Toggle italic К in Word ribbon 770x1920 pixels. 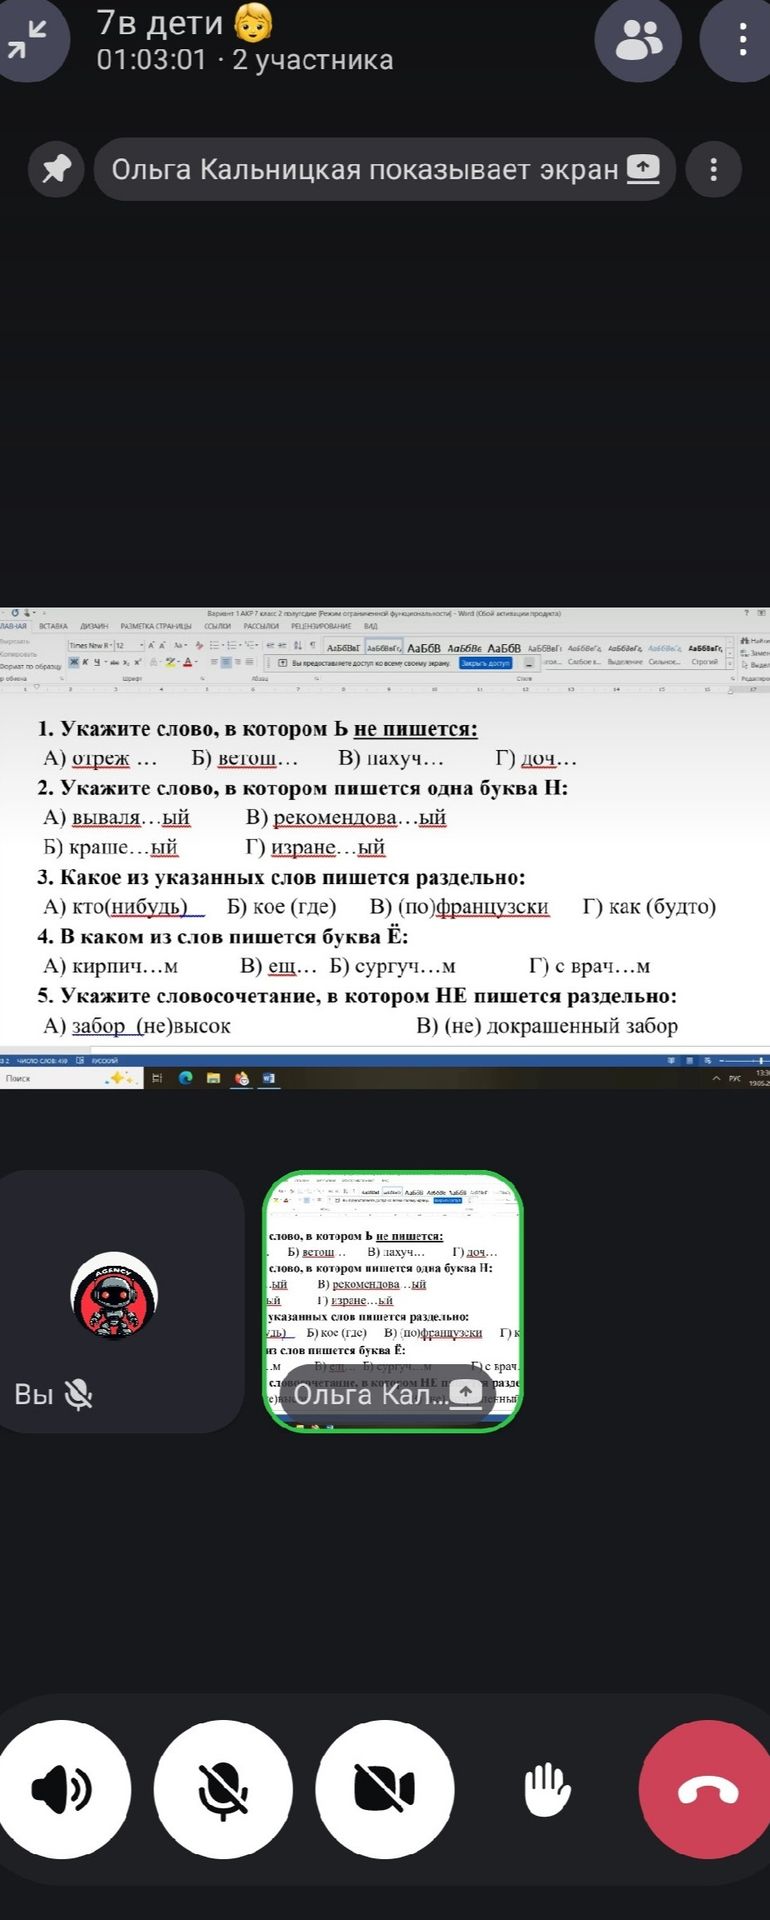pos(85,662)
